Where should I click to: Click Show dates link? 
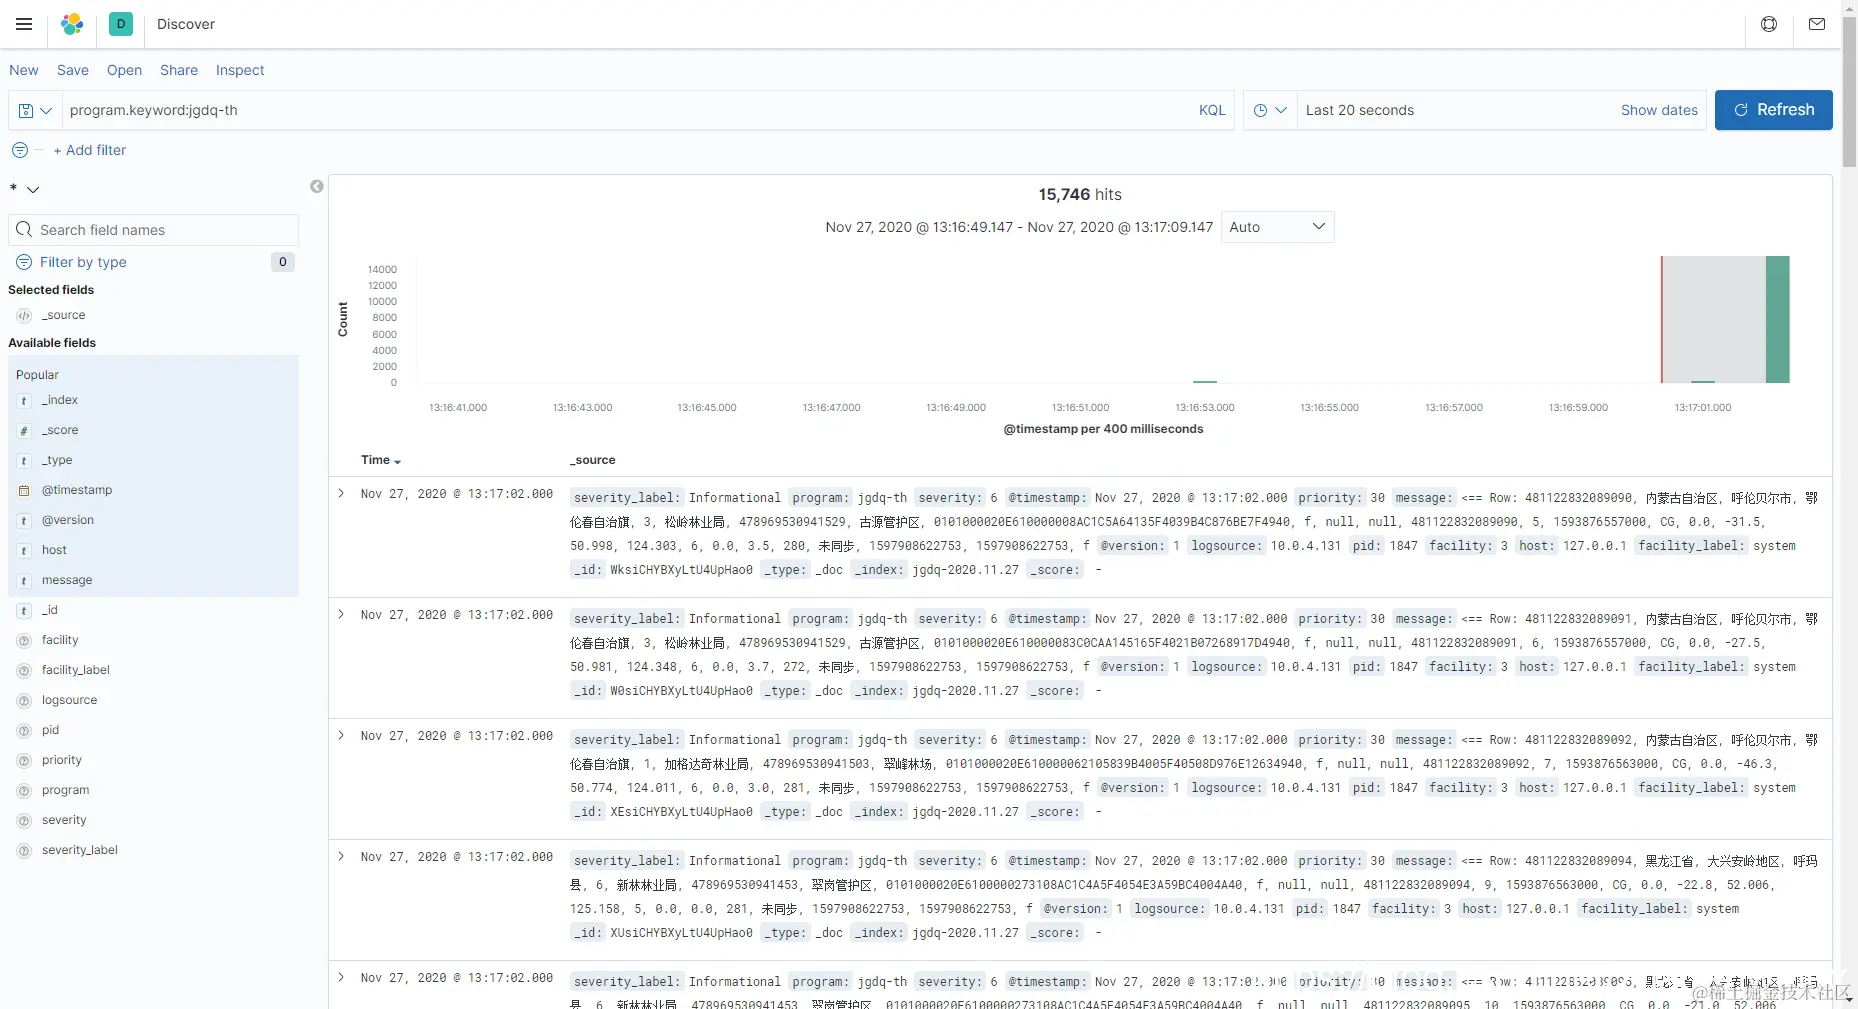point(1659,110)
